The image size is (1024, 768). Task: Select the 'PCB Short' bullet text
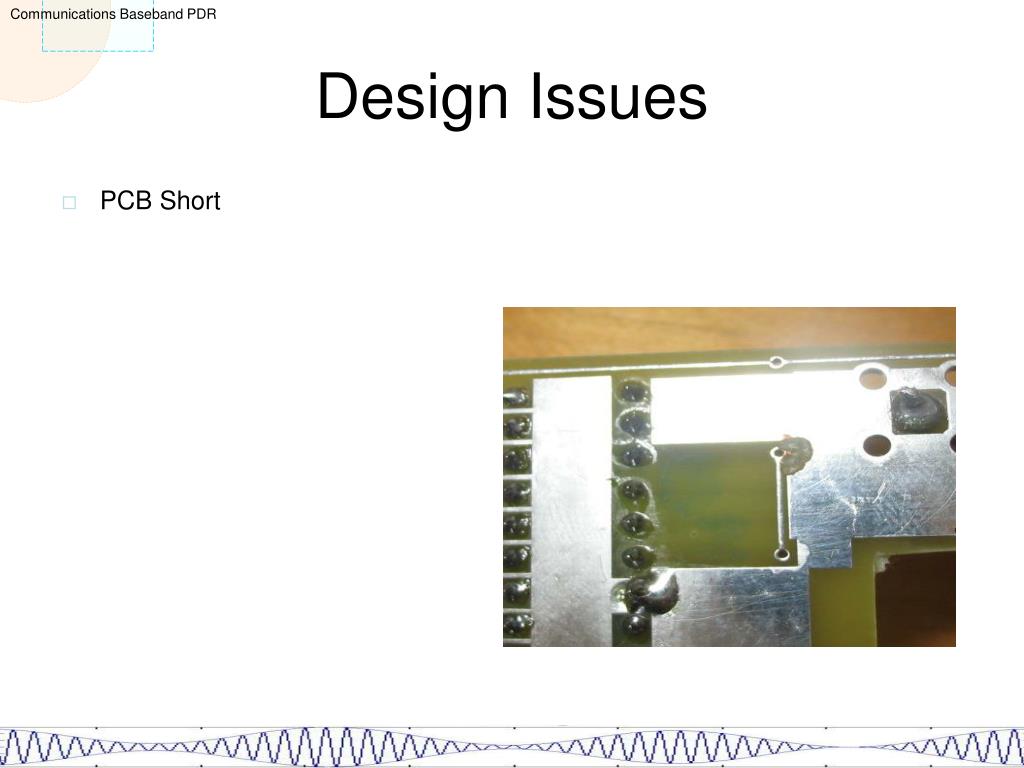click(x=160, y=200)
